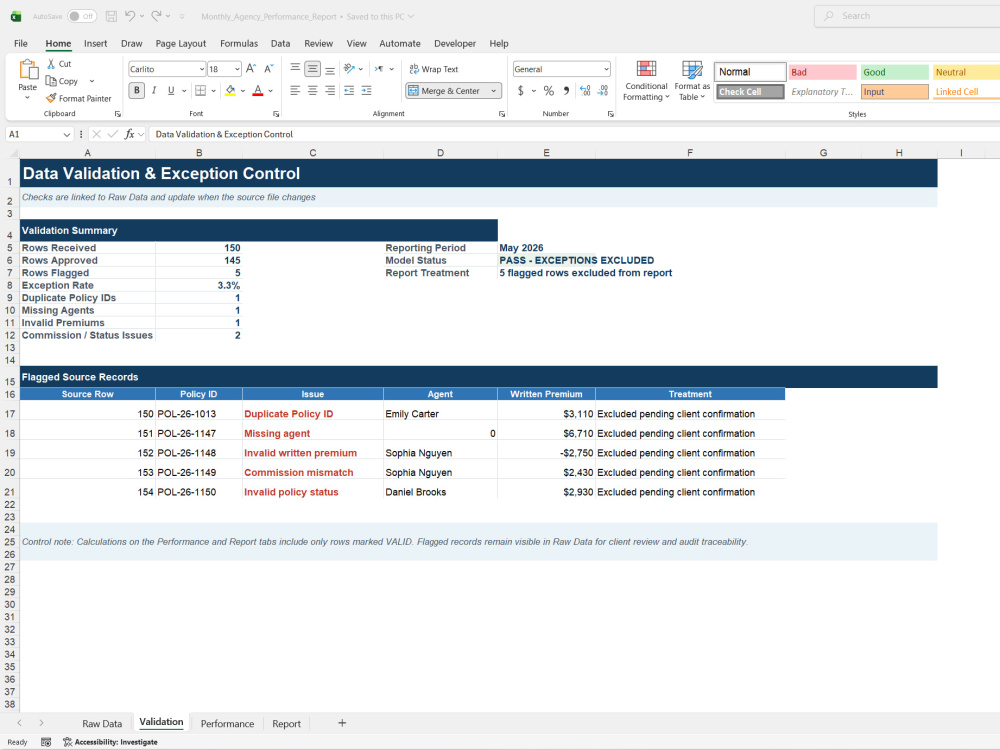Expand the Name Box A1 dropdown
The height and width of the screenshot is (750, 1000).
(66, 134)
